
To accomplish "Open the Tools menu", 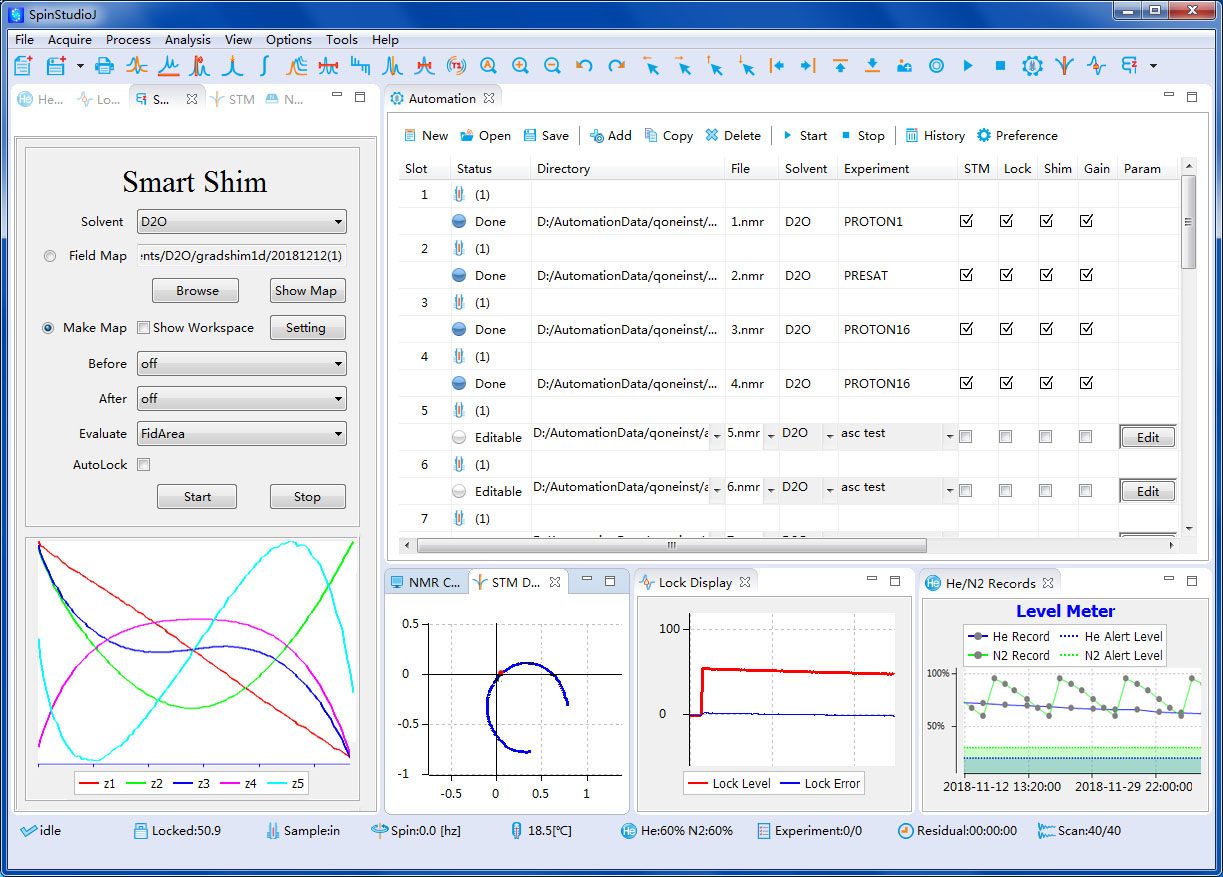I will [x=342, y=40].
